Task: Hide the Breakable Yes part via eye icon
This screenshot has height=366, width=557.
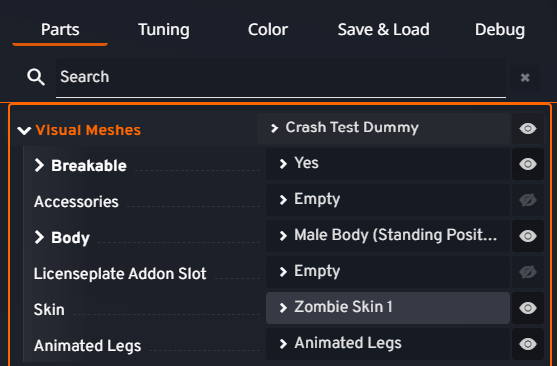Action: click(528, 164)
